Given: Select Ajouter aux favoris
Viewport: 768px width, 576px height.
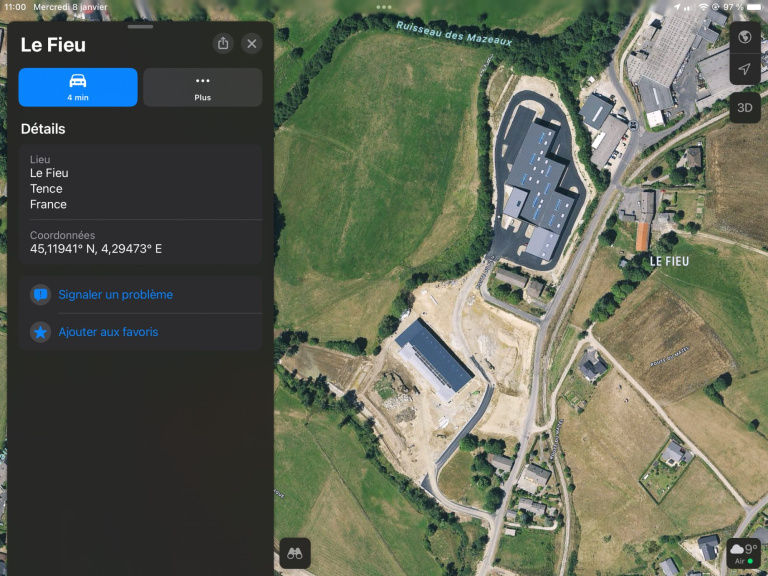Looking at the screenshot, I should click(x=108, y=332).
